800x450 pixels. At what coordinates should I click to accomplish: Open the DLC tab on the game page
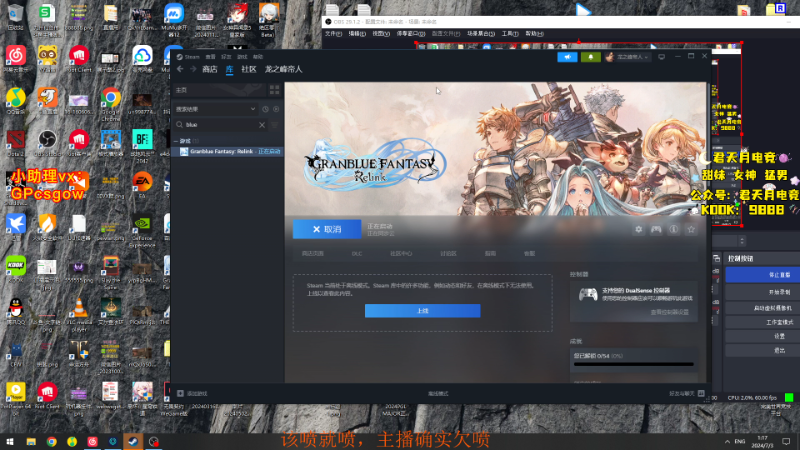pos(357,254)
